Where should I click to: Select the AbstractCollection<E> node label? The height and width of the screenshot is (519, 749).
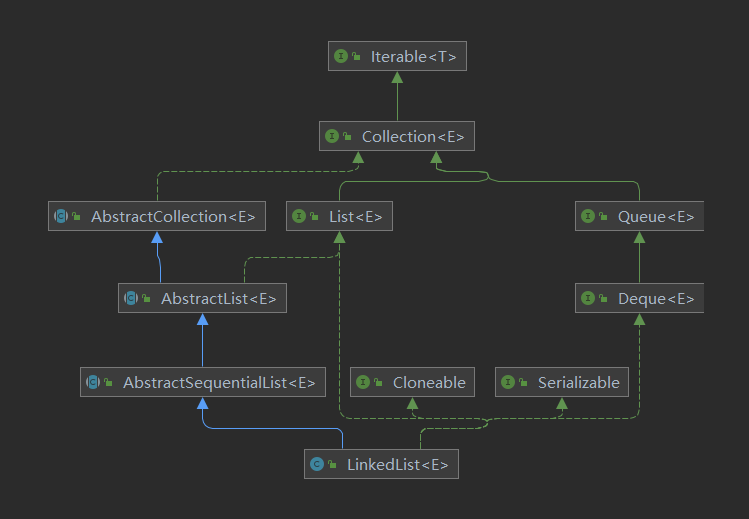173,216
